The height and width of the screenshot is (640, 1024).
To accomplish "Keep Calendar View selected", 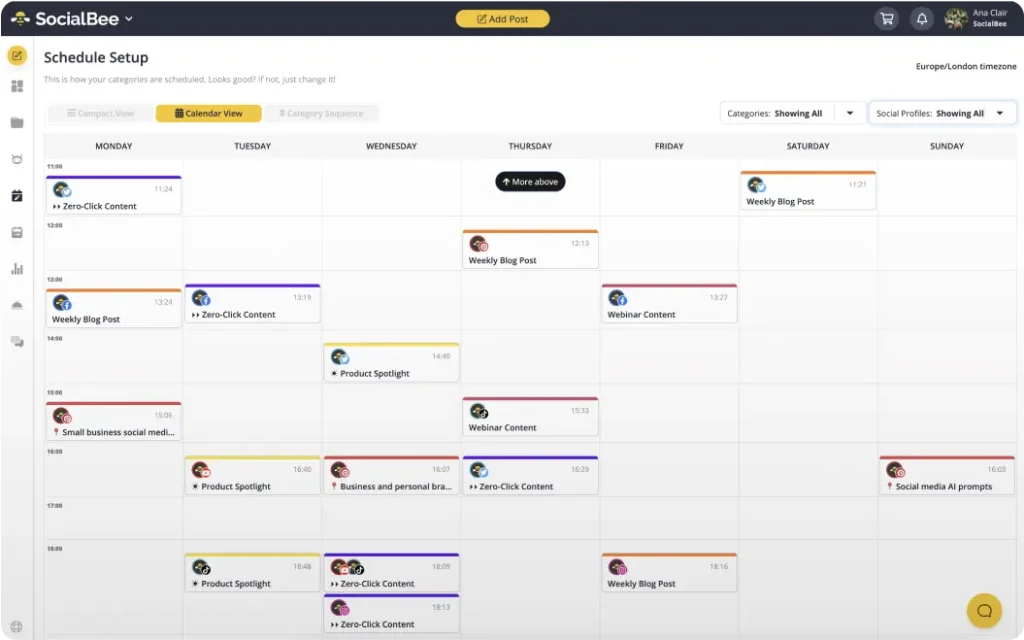I will coord(208,113).
